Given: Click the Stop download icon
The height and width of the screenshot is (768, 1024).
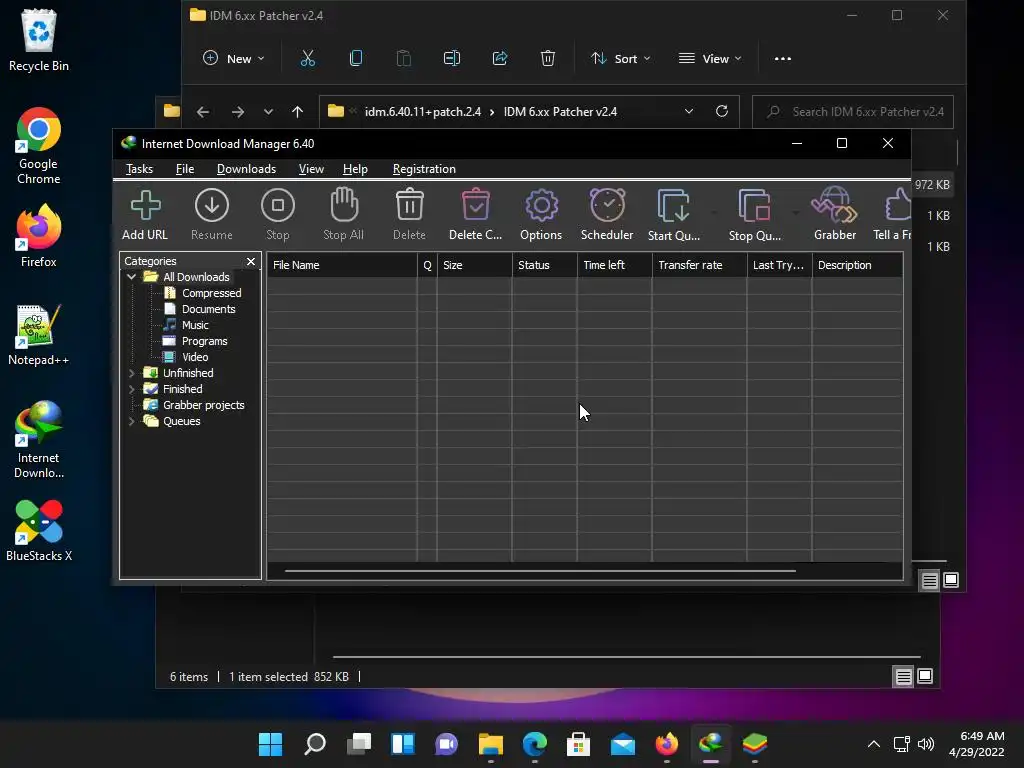Looking at the screenshot, I should pyautogui.click(x=278, y=206).
